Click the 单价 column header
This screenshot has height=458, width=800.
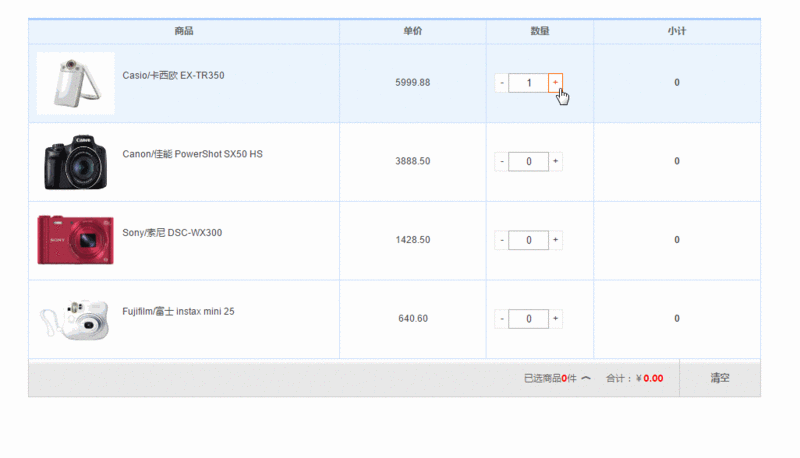point(413,31)
